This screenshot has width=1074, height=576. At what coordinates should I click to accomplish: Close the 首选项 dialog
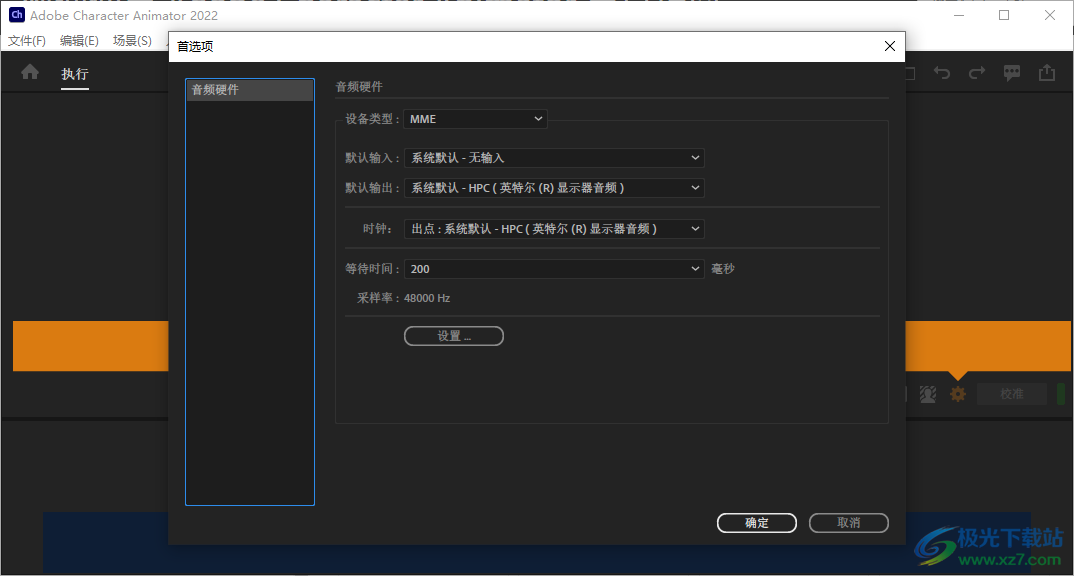[x=890, y=46]
